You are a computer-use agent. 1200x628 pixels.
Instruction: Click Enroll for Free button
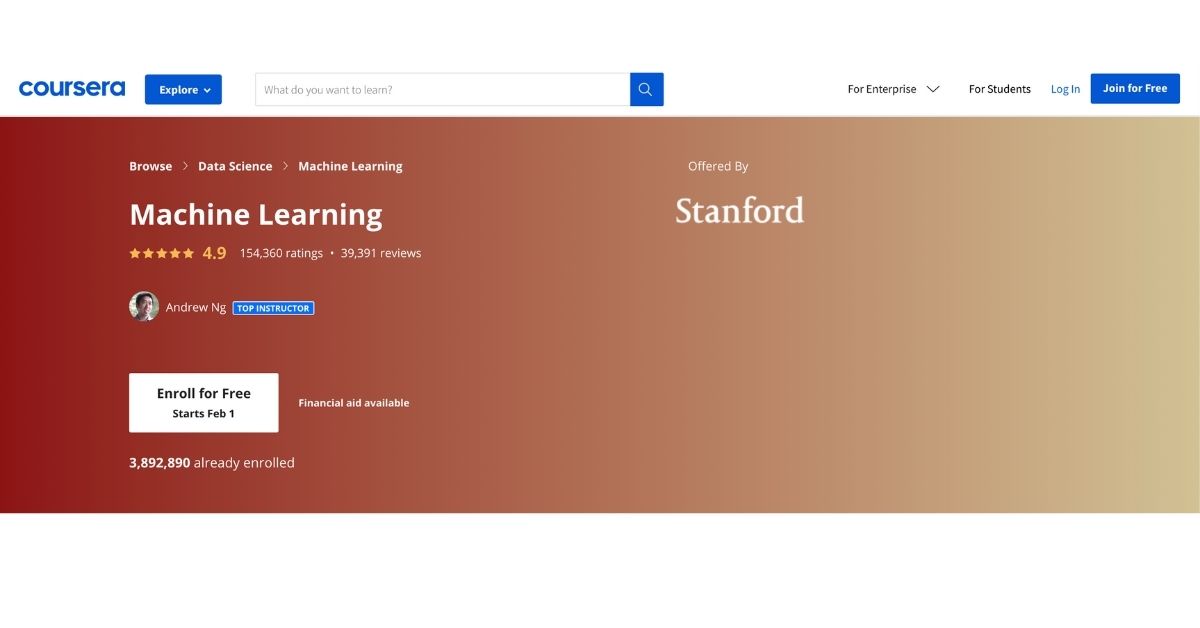tap(204, 403)
